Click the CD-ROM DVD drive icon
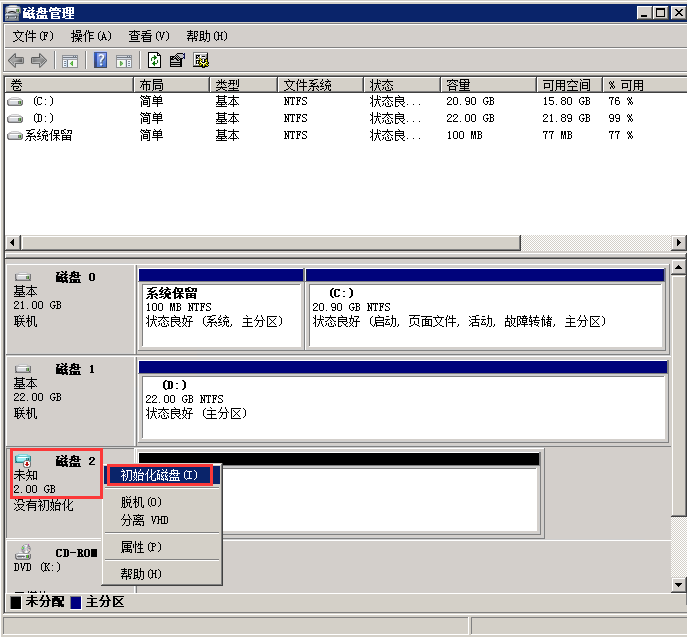The image size is (687, 637). pos(23,552)
